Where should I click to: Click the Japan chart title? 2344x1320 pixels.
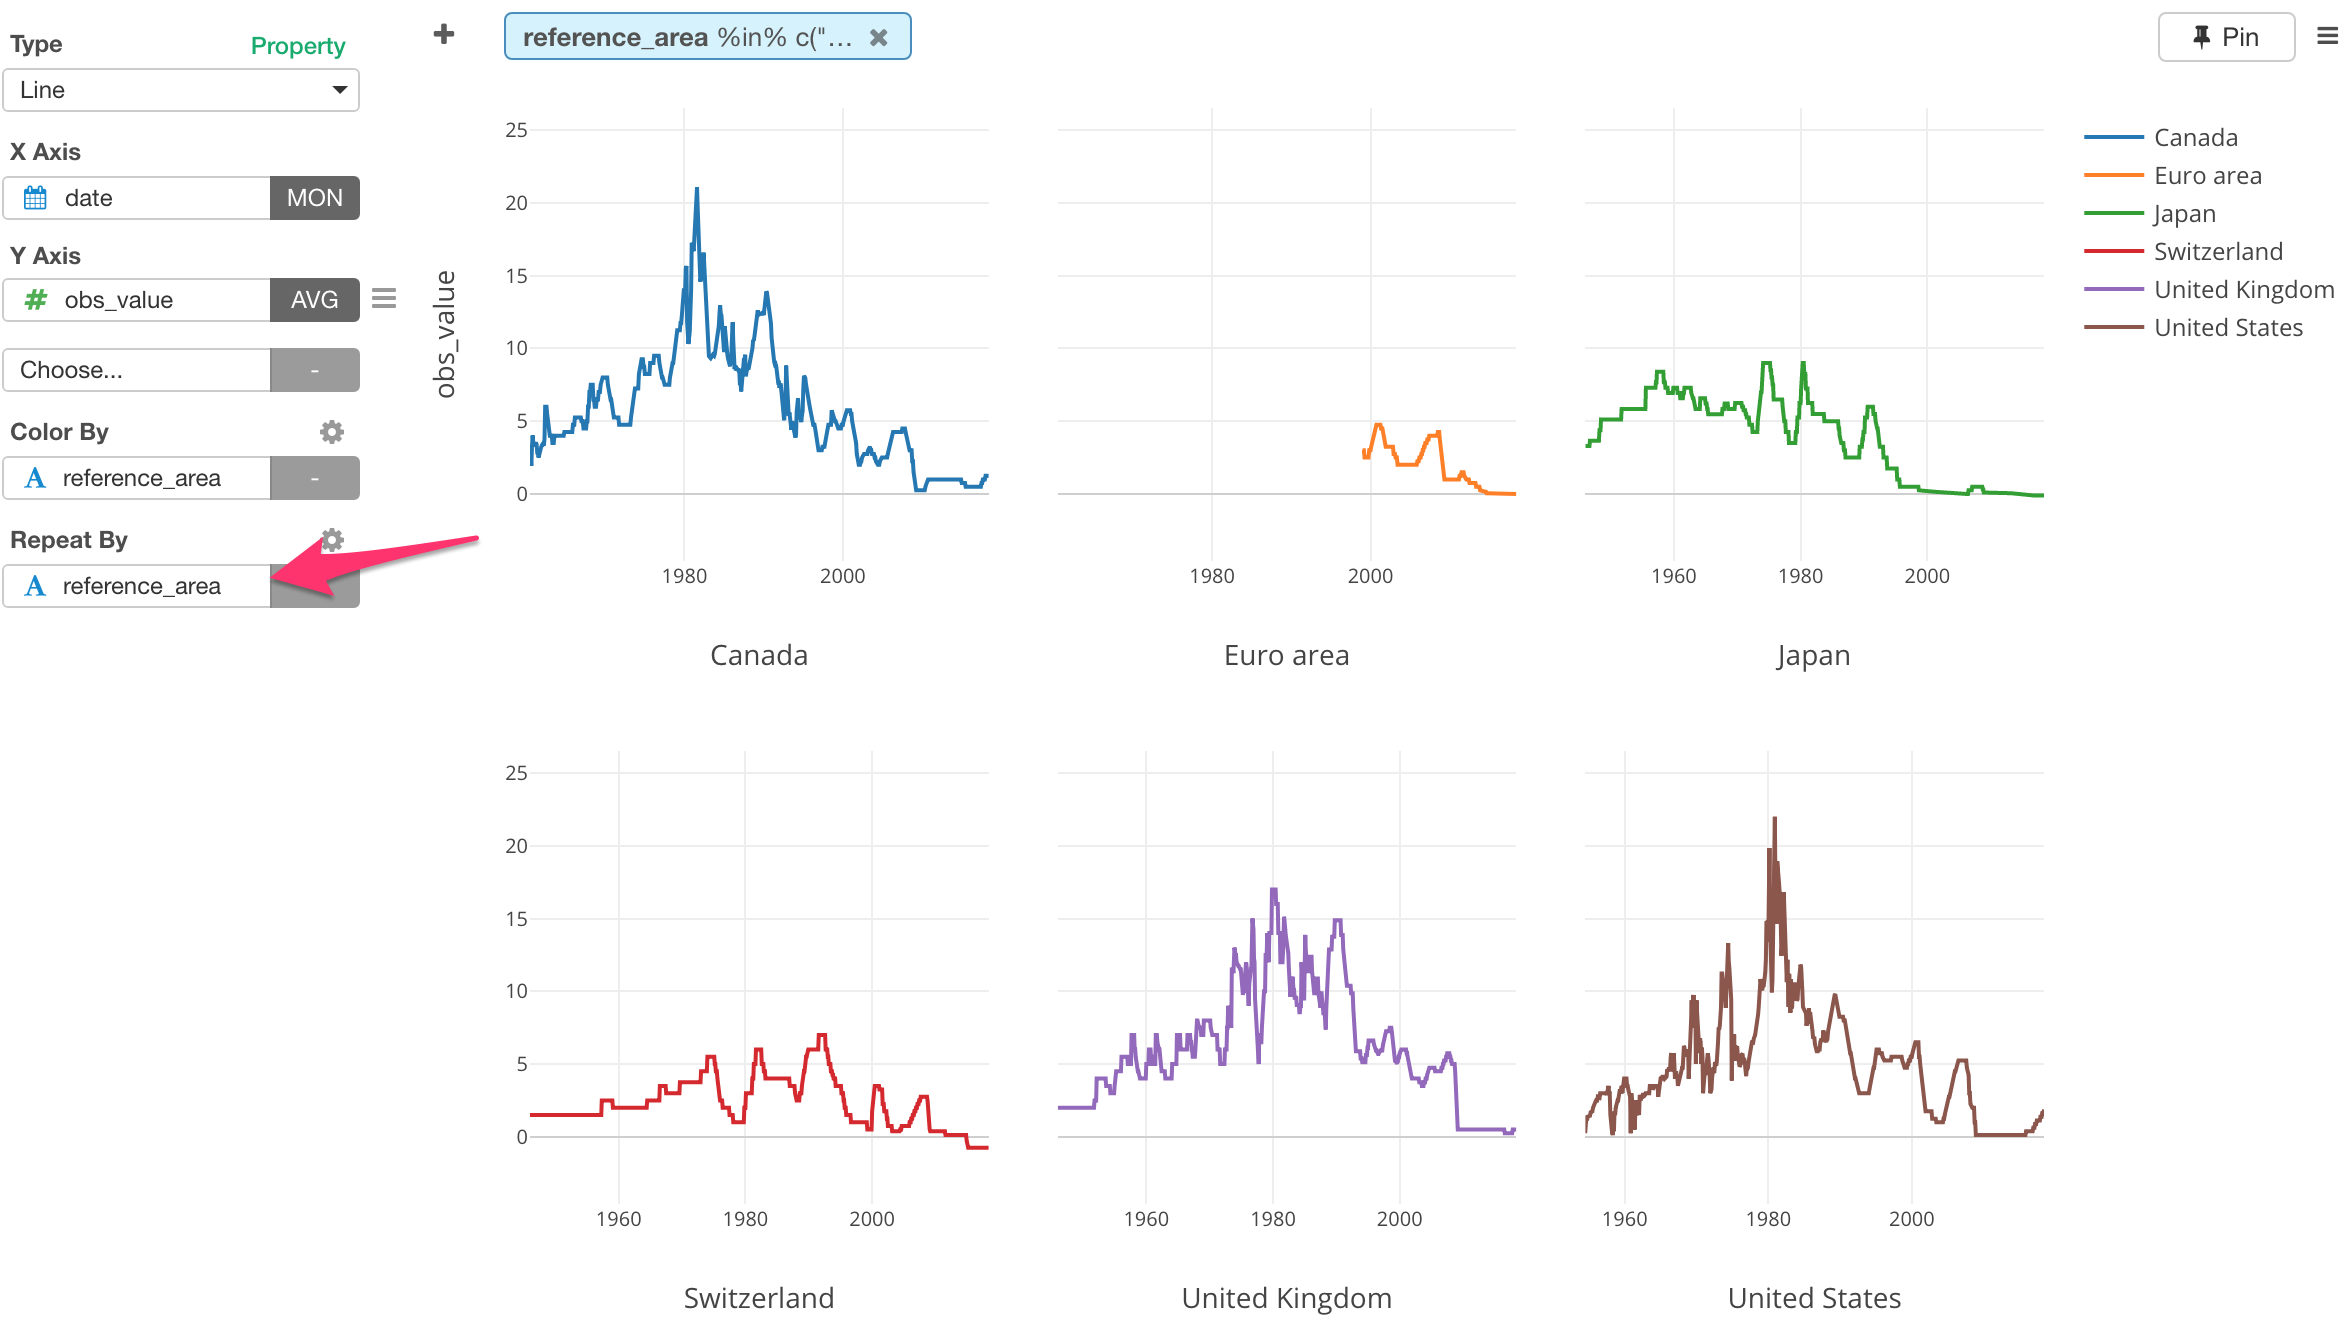pos(1813,655)
